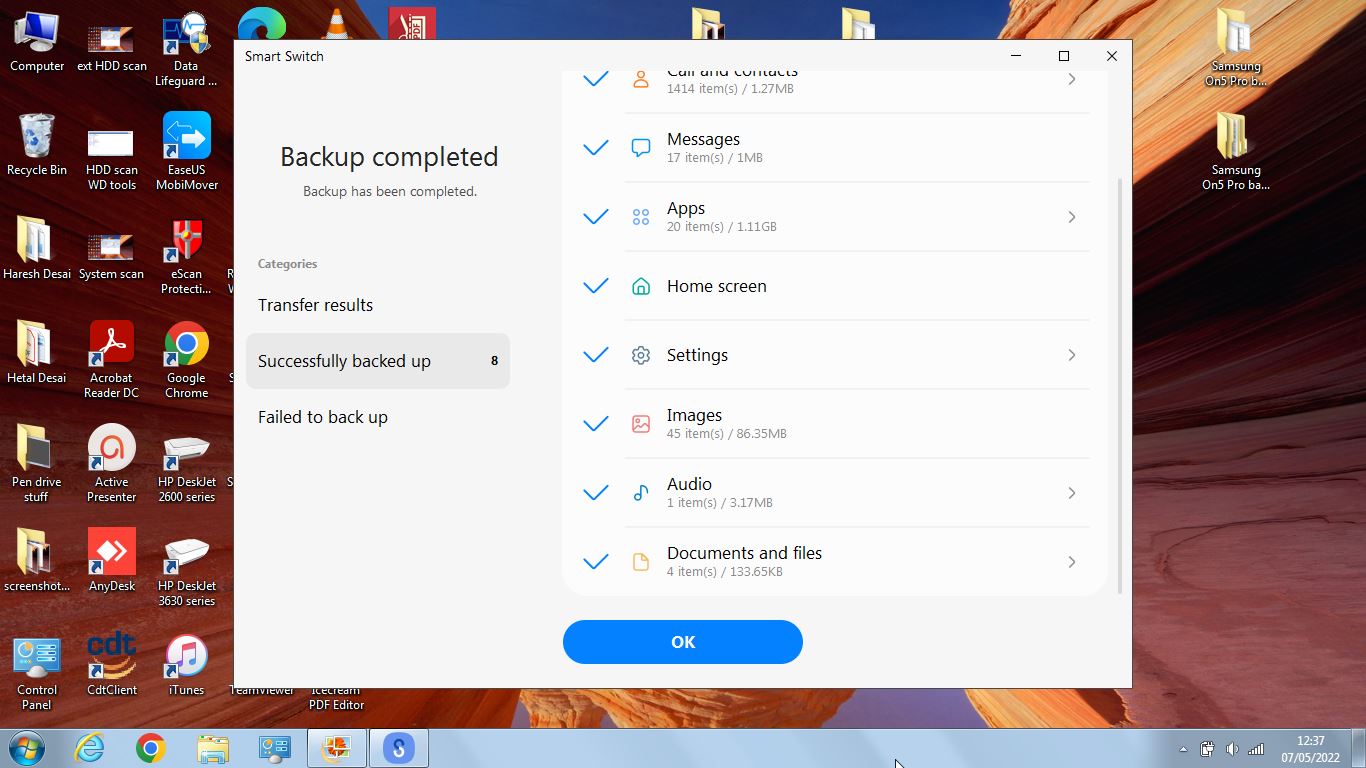This screenshot has height=768, width=1366.
Task: Click the checkmark beside Messages
Action: [596, 148]
